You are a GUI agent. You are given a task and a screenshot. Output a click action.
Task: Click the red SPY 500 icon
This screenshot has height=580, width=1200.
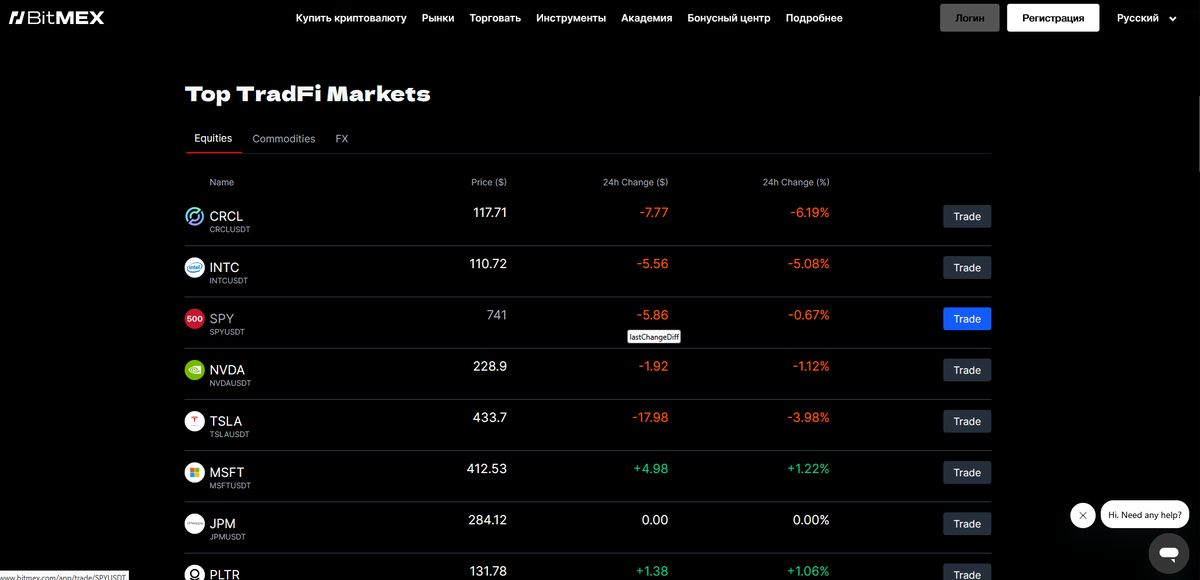coord(195,319)
